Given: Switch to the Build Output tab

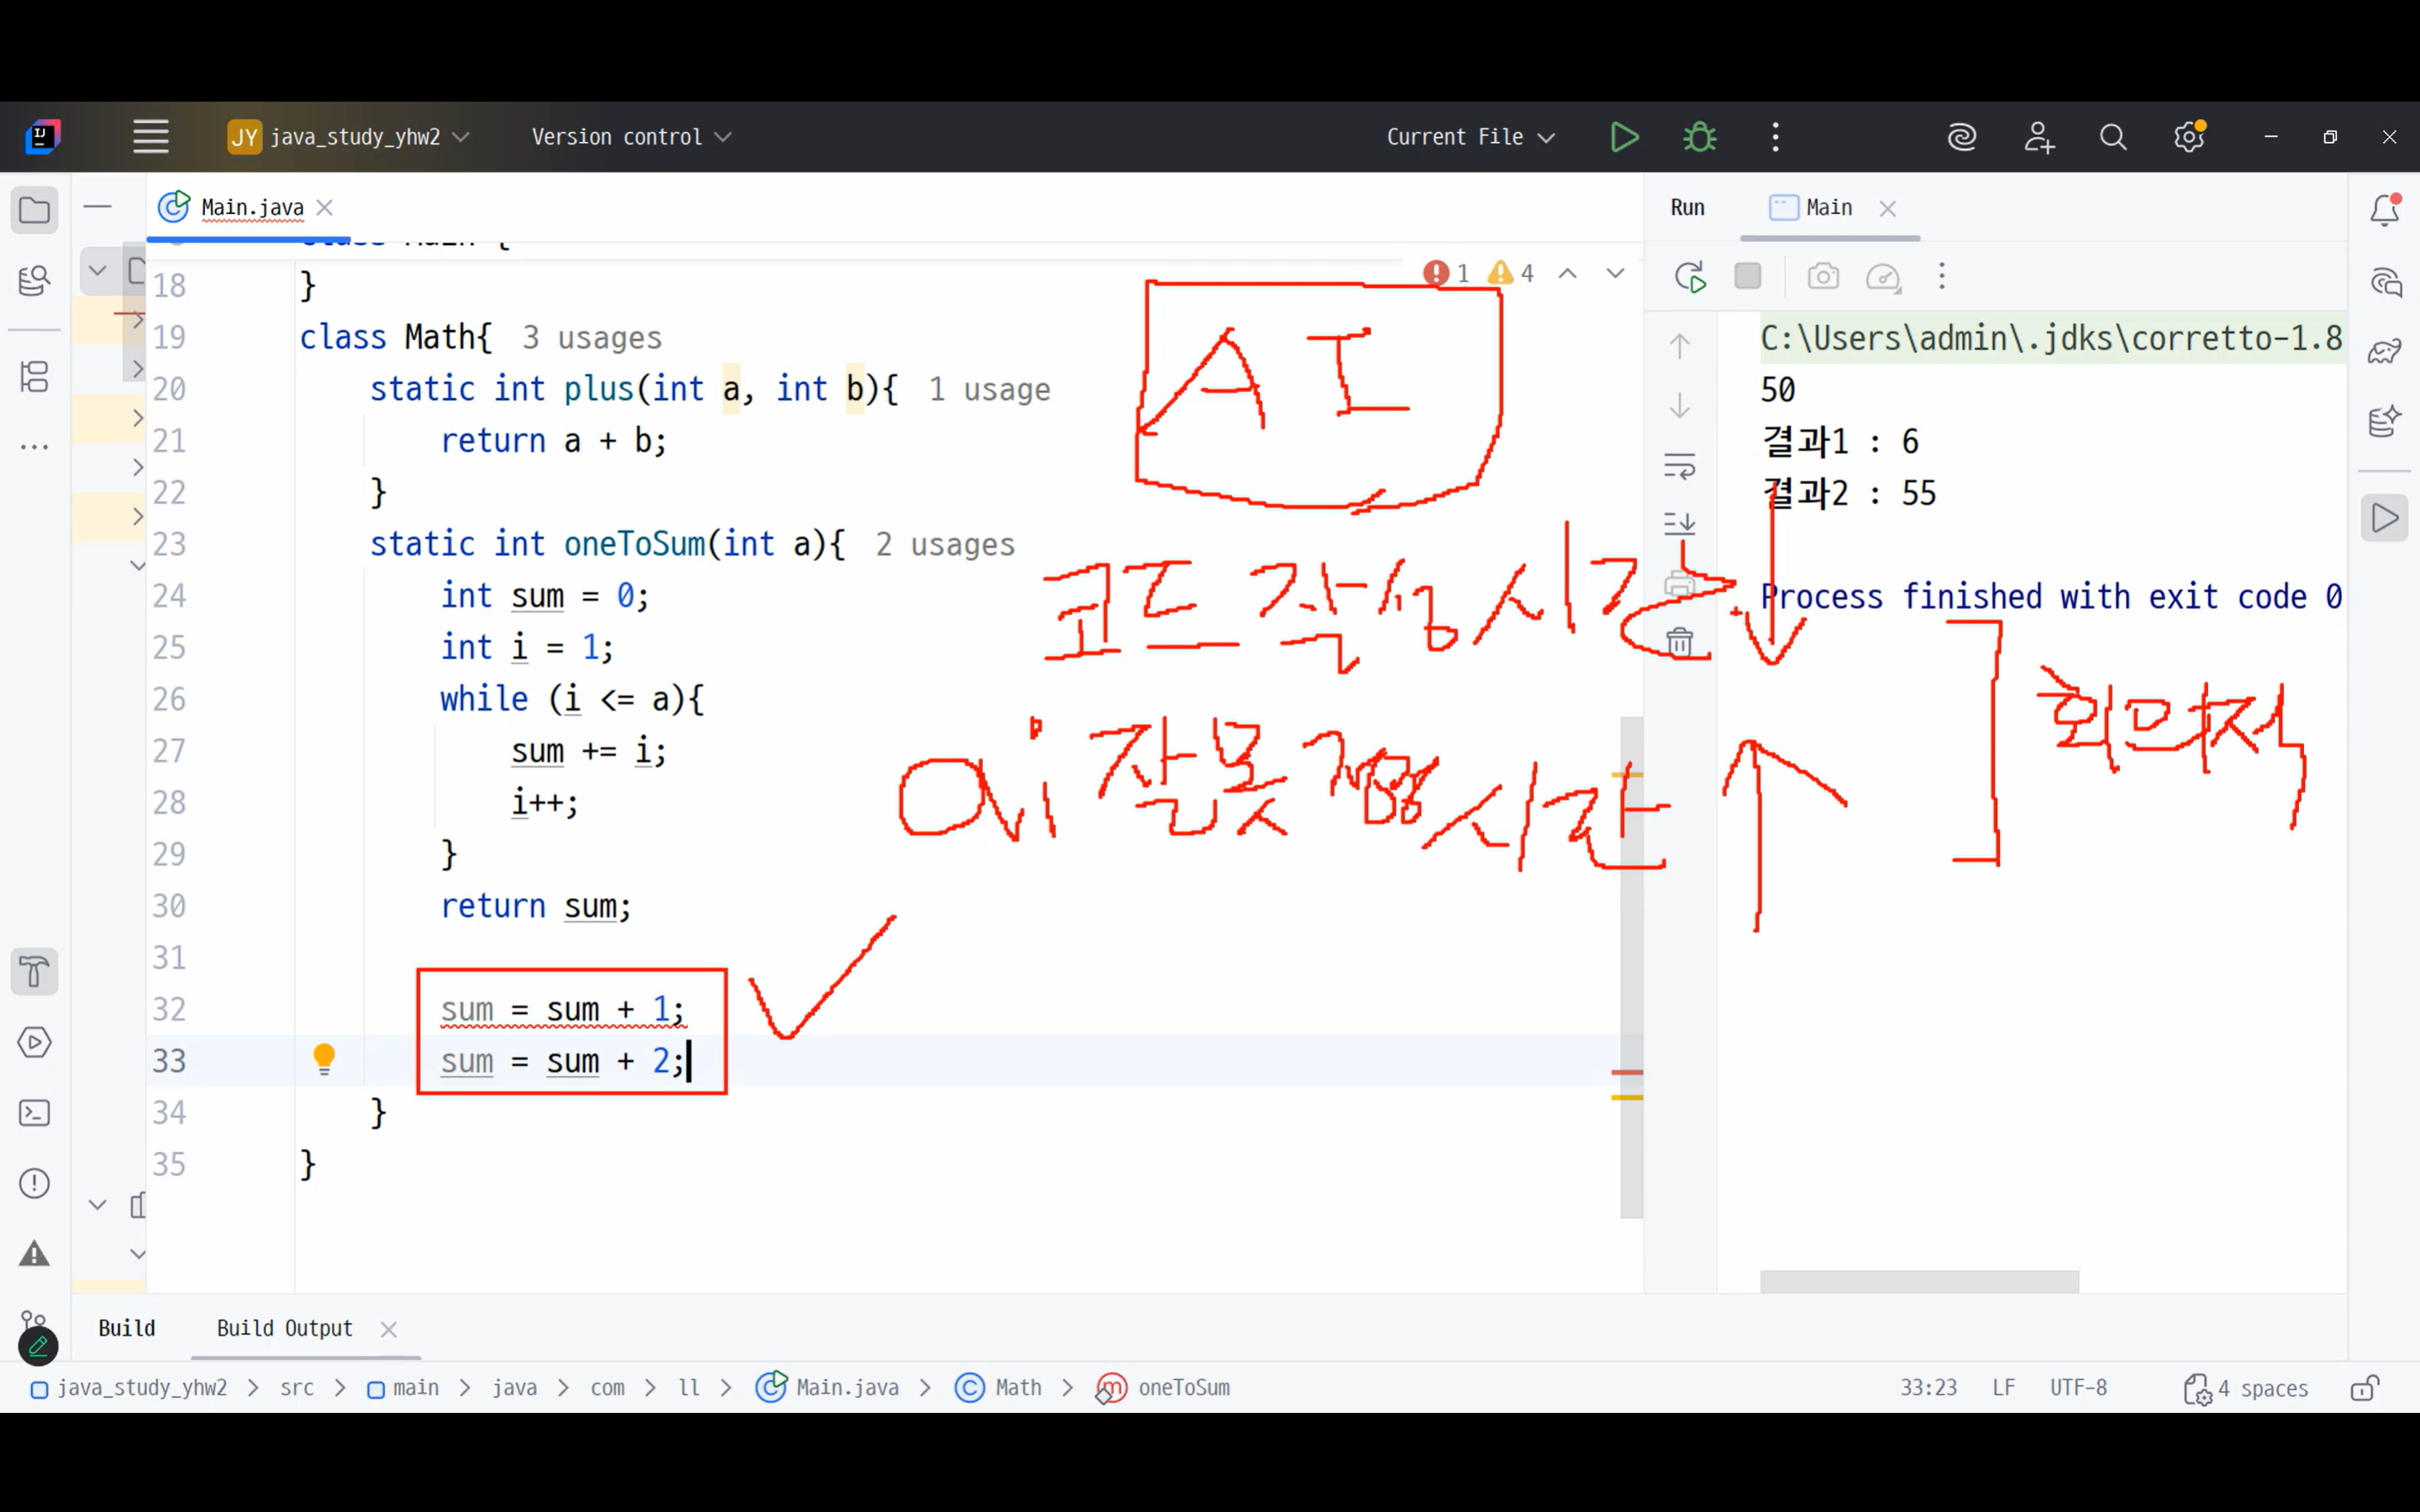Looking at the screenshot, I should 285,1328.
